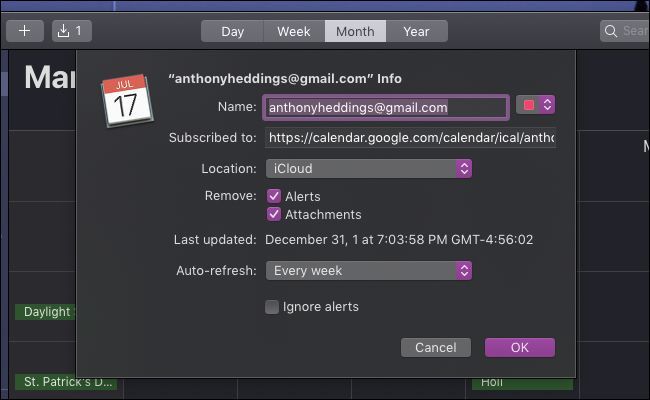Image resolution: width=650 pixels, height=400 pixels.
Task: Open the calendar color picker dropdown
Action: click(535, 105)
